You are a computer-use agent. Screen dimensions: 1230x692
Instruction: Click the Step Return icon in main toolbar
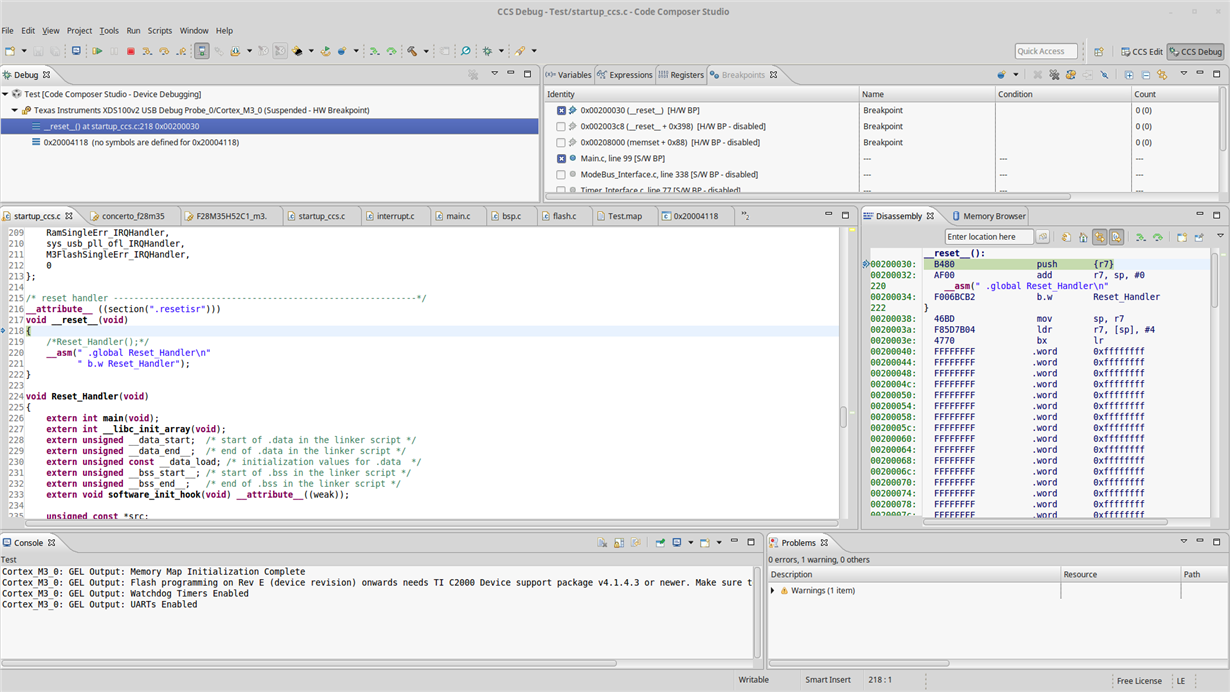(181, 50)
